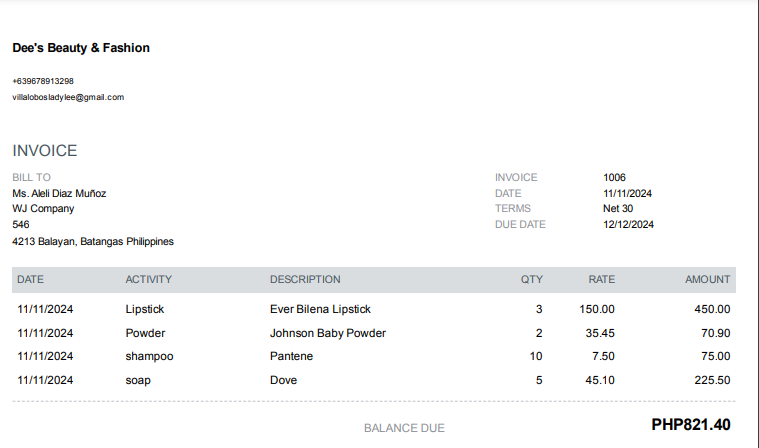Click the ACTIVITY column header
Image resolution: width=759 pixels, height=448 pixels.
(149, 280)
